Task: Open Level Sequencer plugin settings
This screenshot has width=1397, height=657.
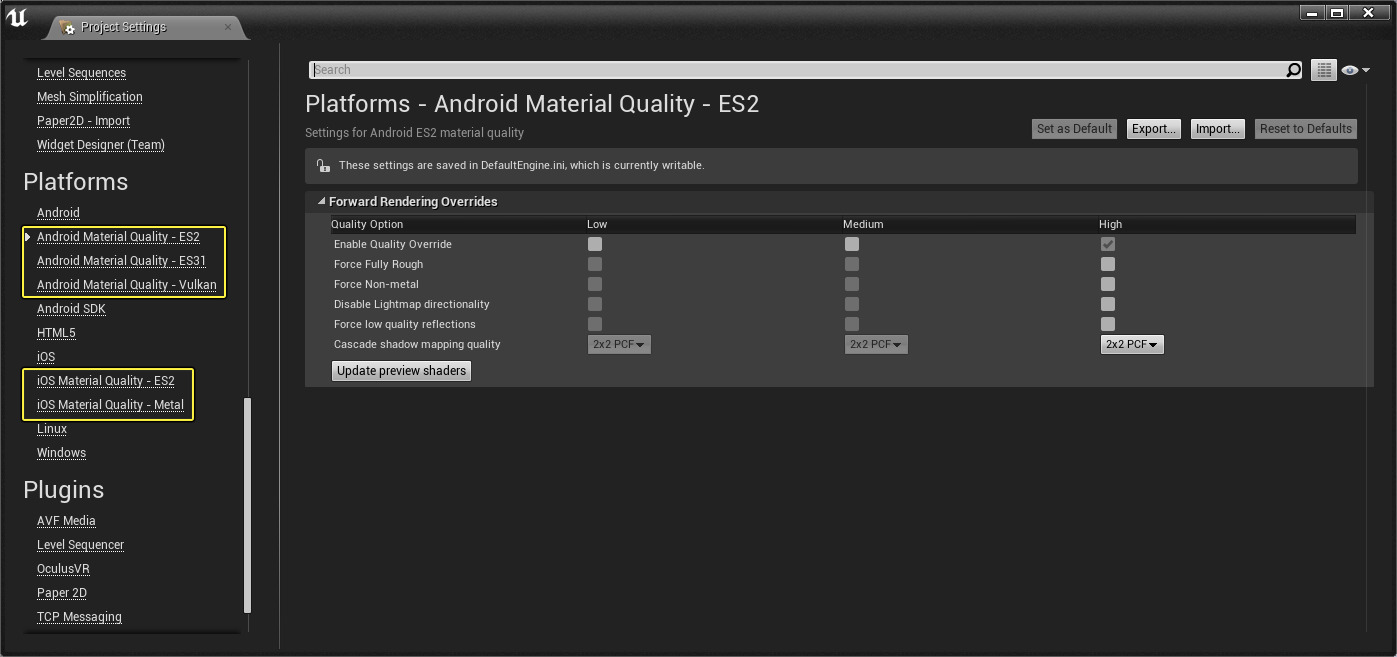Action: coord(80,545)
